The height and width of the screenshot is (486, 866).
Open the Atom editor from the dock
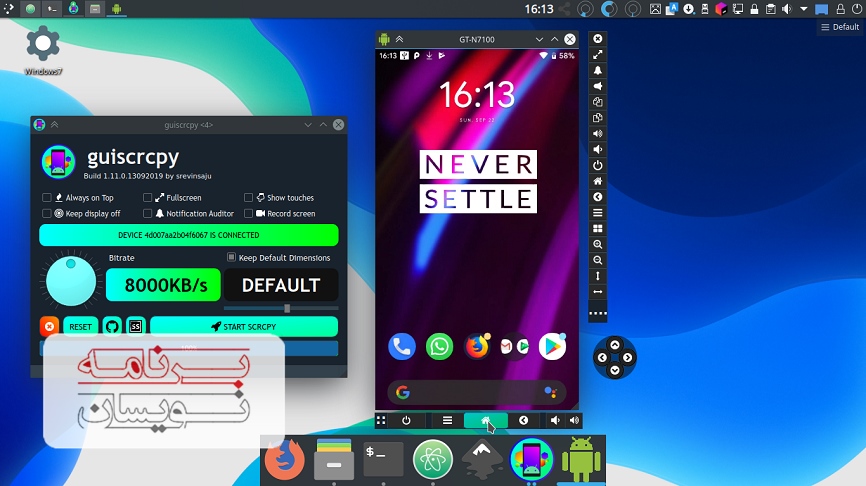(x=433, y=459)
